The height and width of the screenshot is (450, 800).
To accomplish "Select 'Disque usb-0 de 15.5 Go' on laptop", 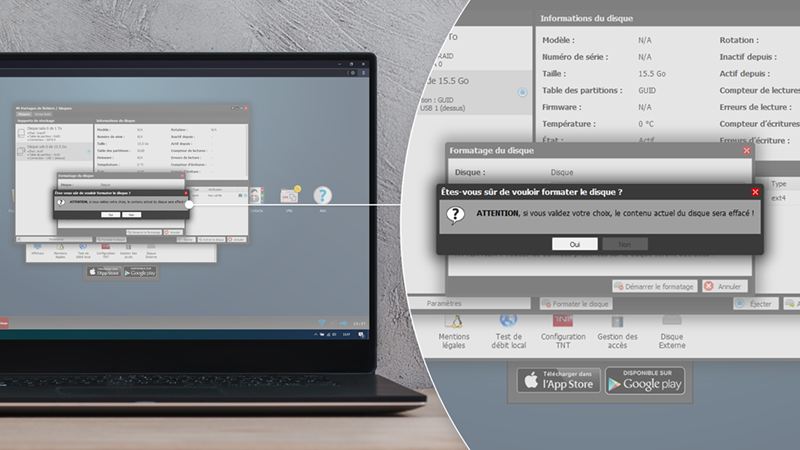I will click(54, 152).
